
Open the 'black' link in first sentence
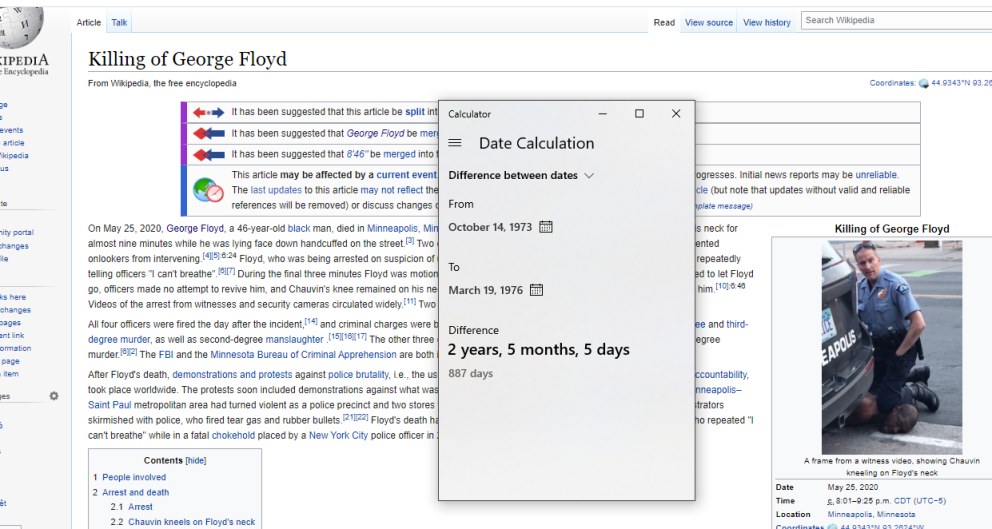(x=299, y=228)
